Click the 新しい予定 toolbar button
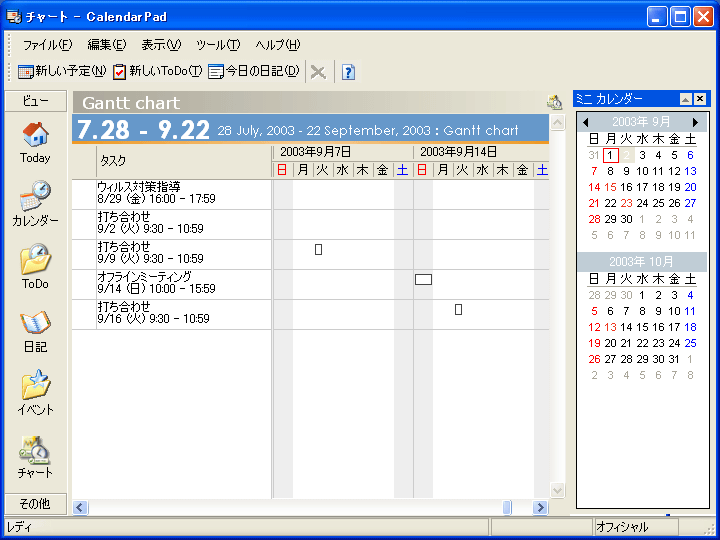The height and width of the screenshot is (540, 720). point(62,71)
